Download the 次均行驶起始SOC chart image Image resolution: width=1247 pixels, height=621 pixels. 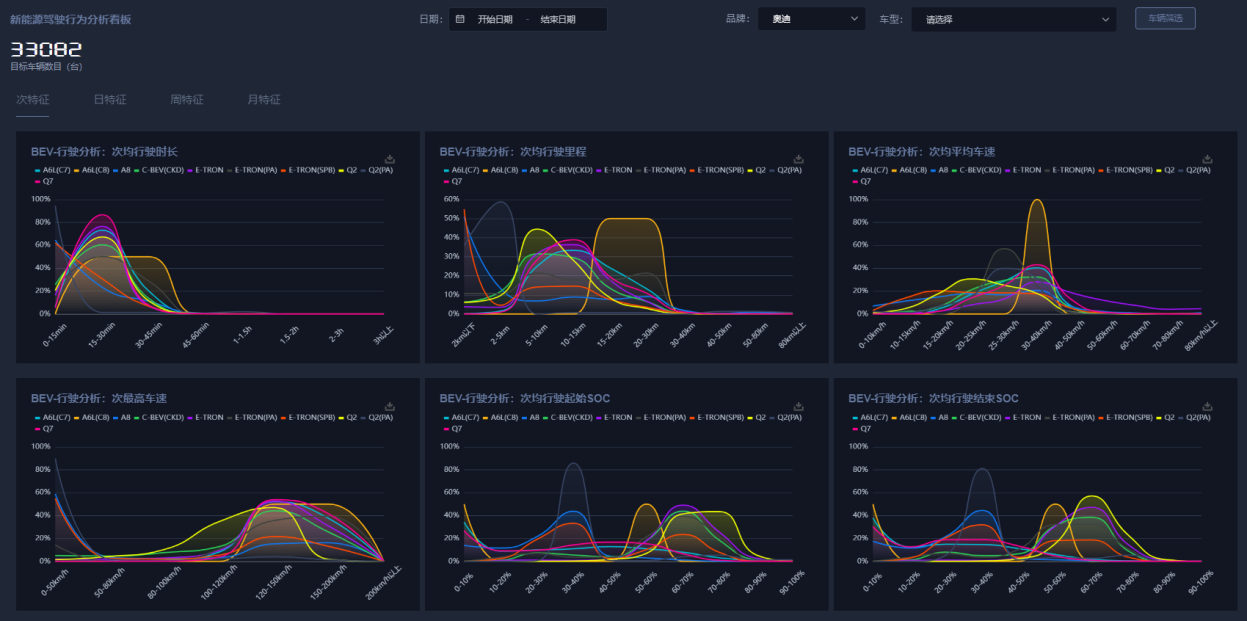click(x=798, y=407)
